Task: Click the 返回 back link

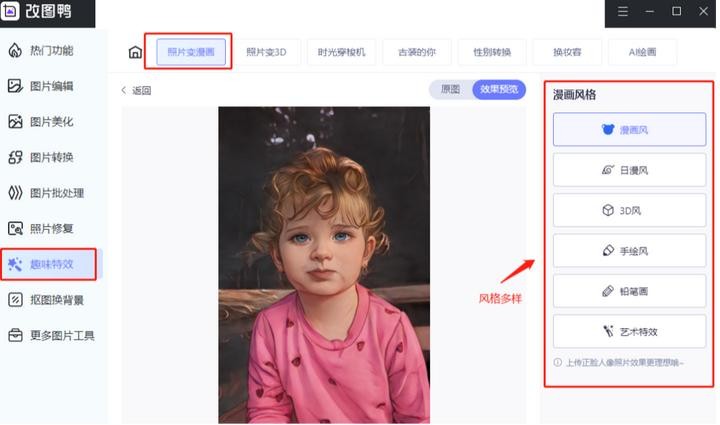Action: [x=136, y=90]
